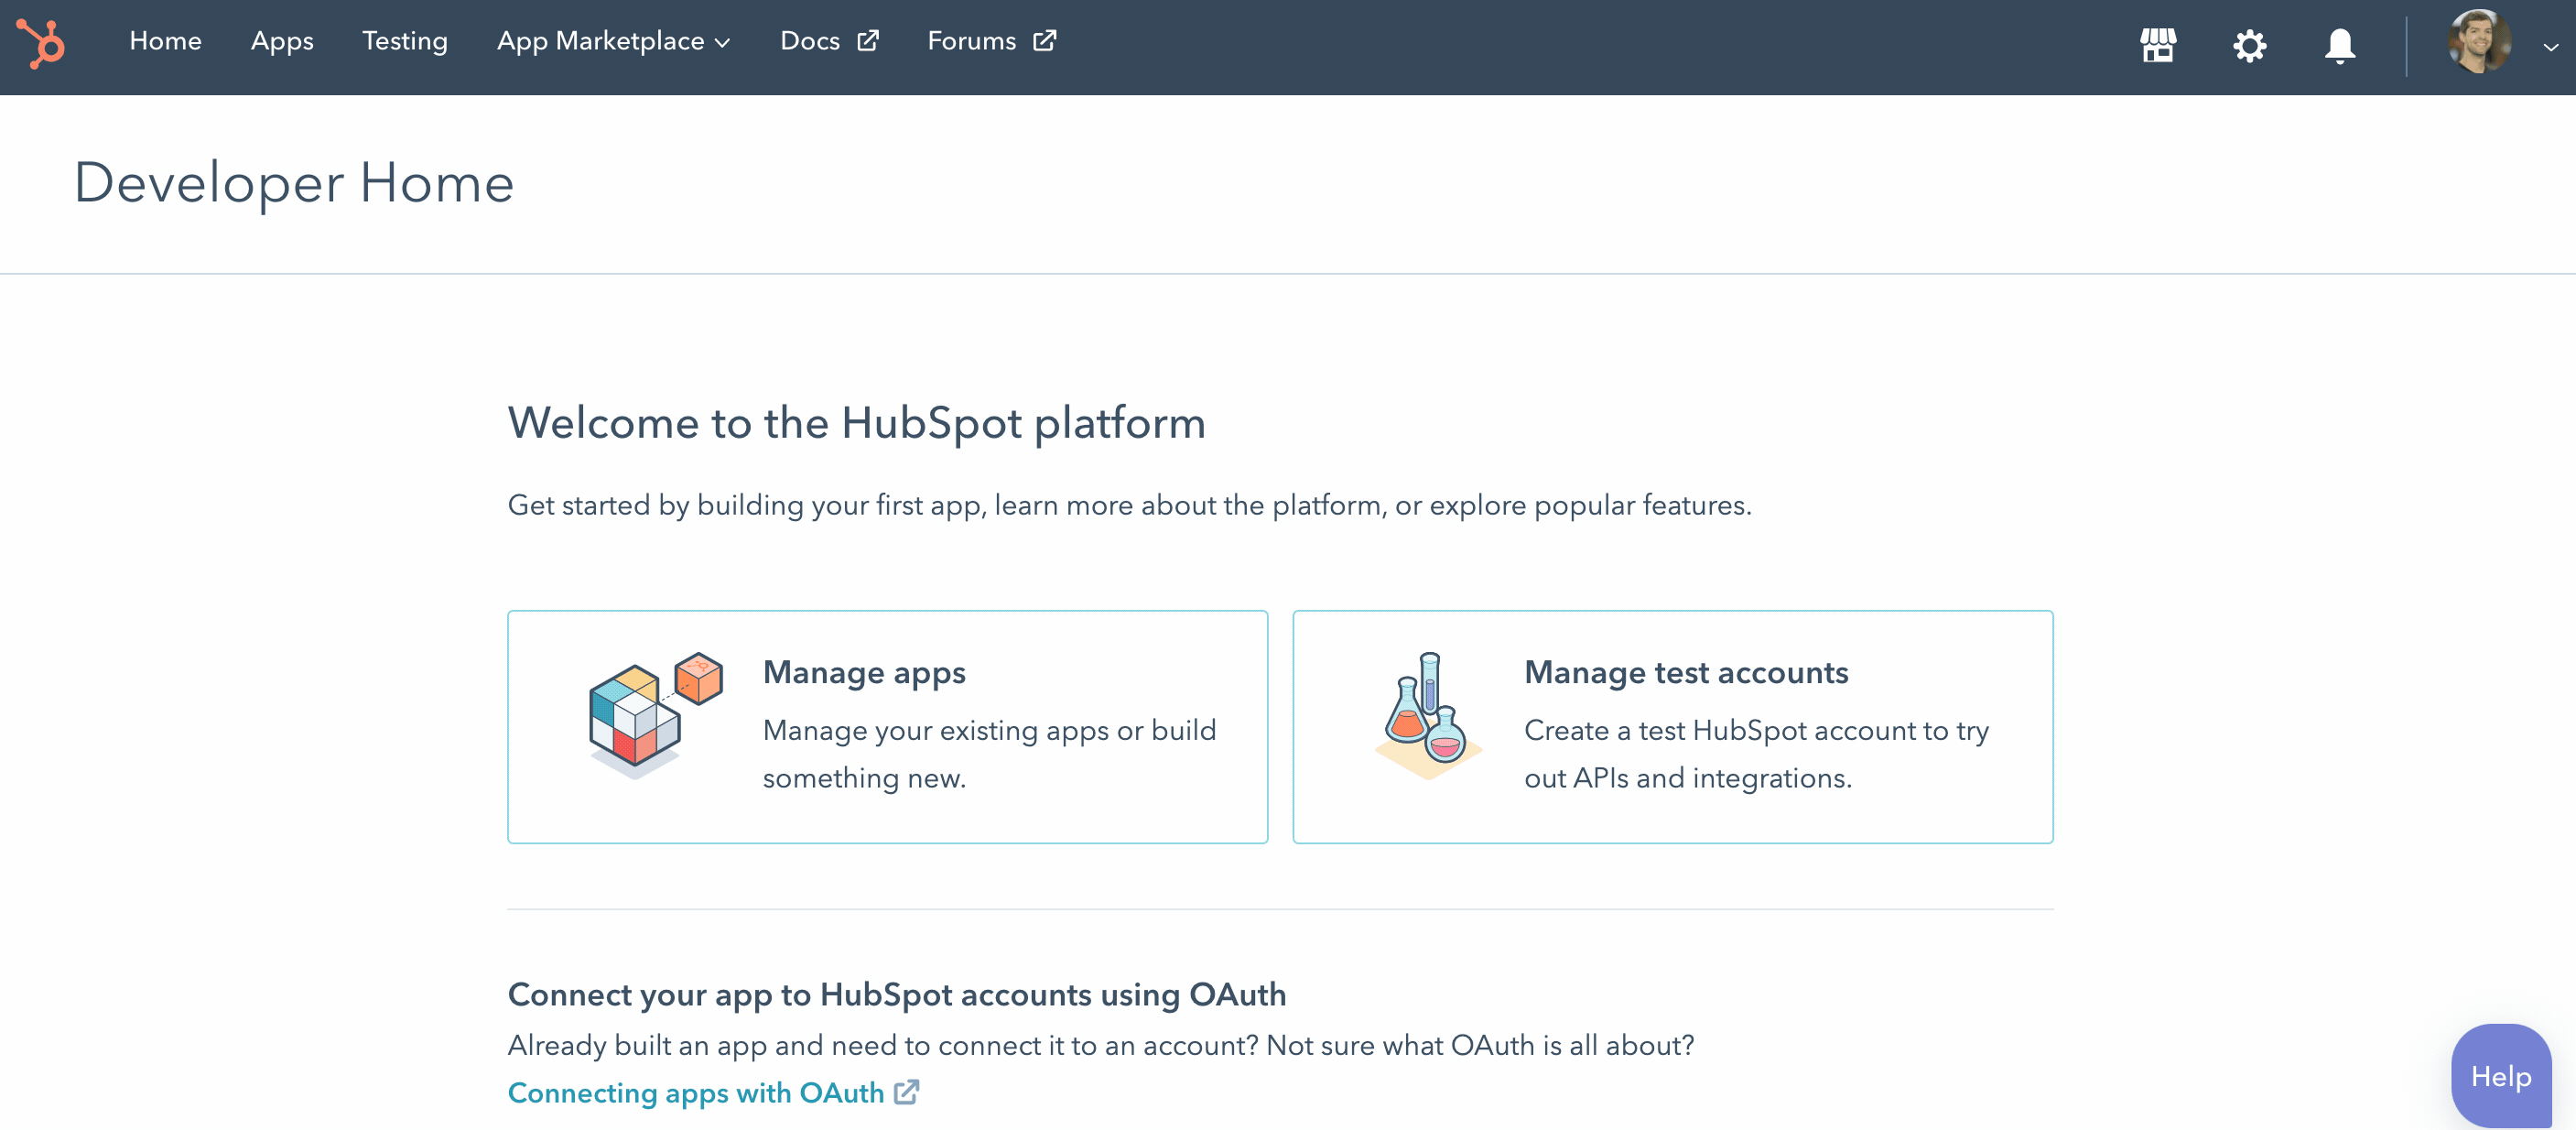This screenshot has width=2576, height=1130.
Task: Expand account menu chevron beside avatar
Action: click(2551, 46)
